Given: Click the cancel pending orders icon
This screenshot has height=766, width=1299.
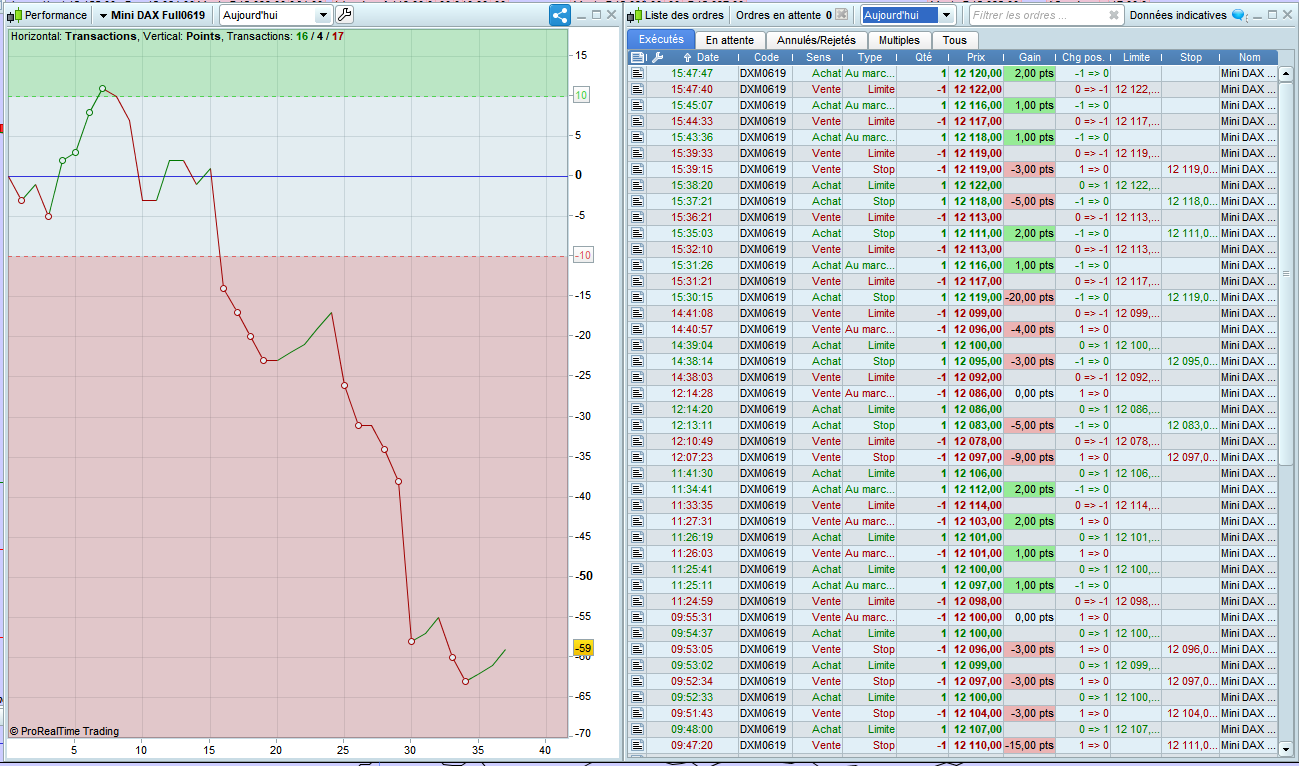Looking at the screenshot, I should [842, 15].
